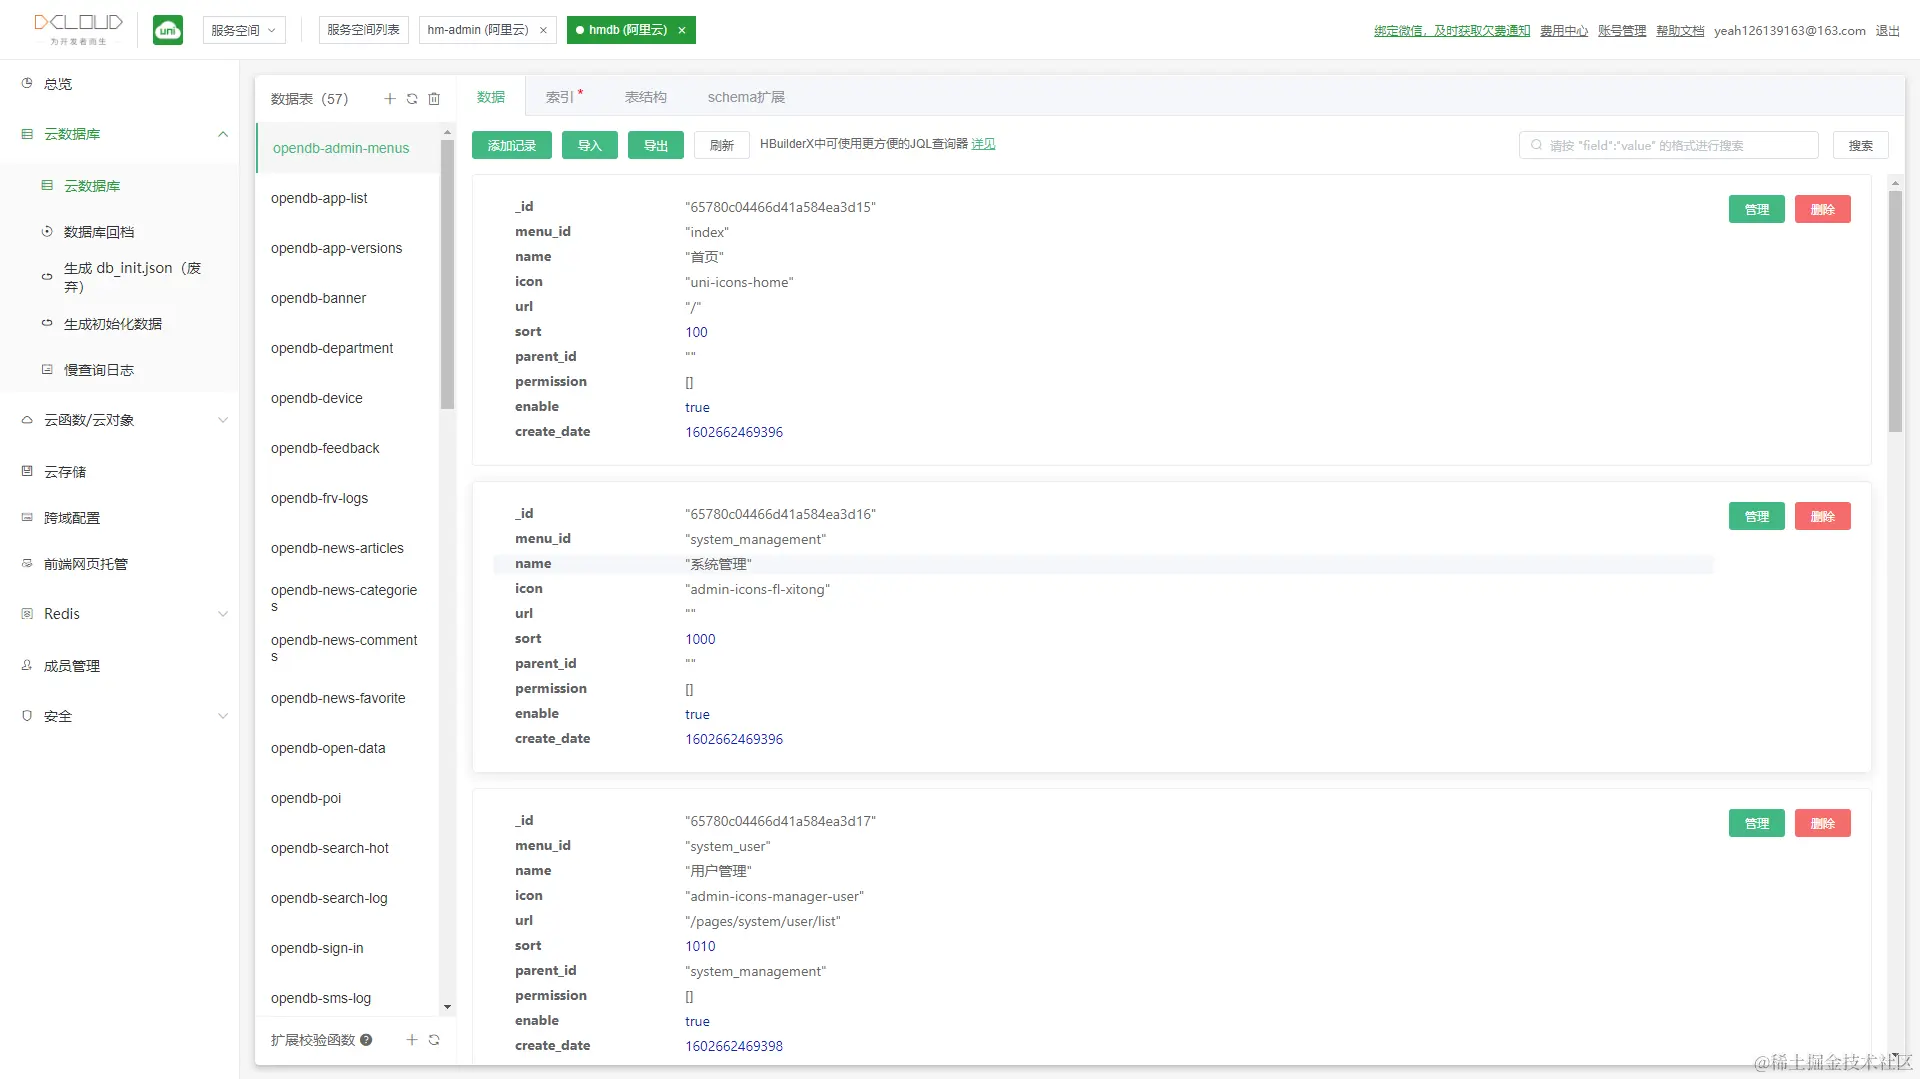This screenshot has width=1920, height=1079.
Task: Collapse the 云数据库 sidebar section
Action: (223, 134)
